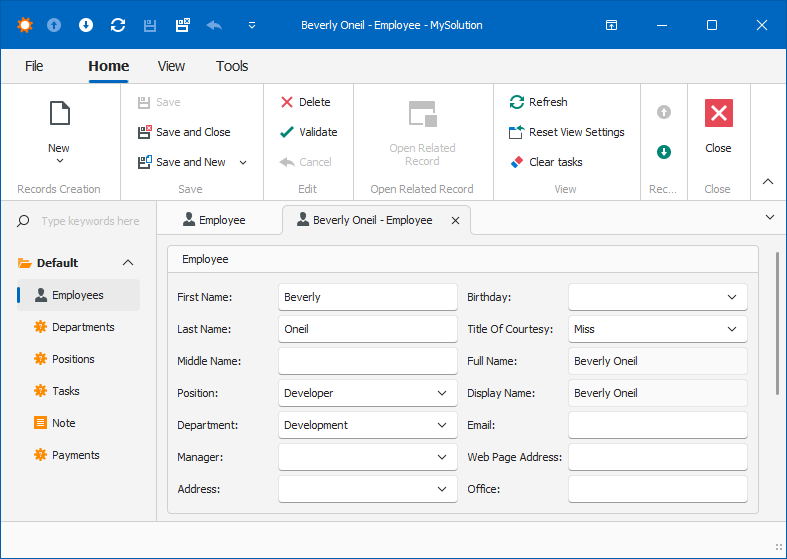
Task: Open the Address dropdown
Action: (442, 489)
